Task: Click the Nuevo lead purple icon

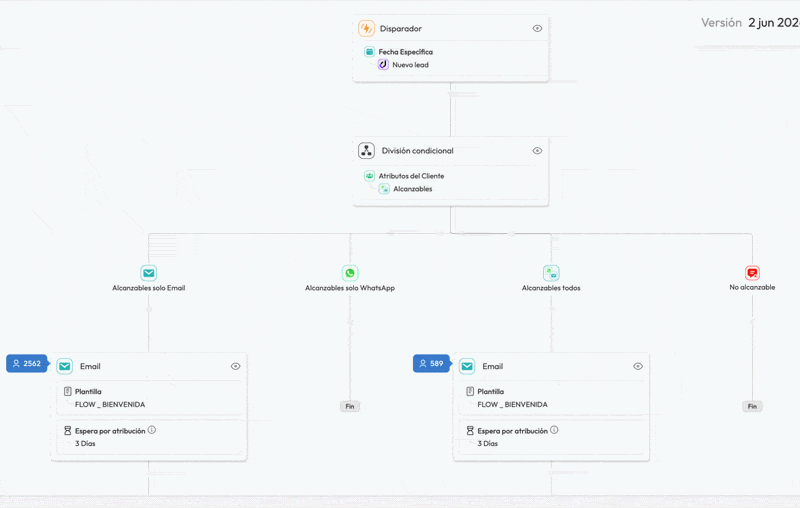Action: pyautogui.click(x=383, y=64)
